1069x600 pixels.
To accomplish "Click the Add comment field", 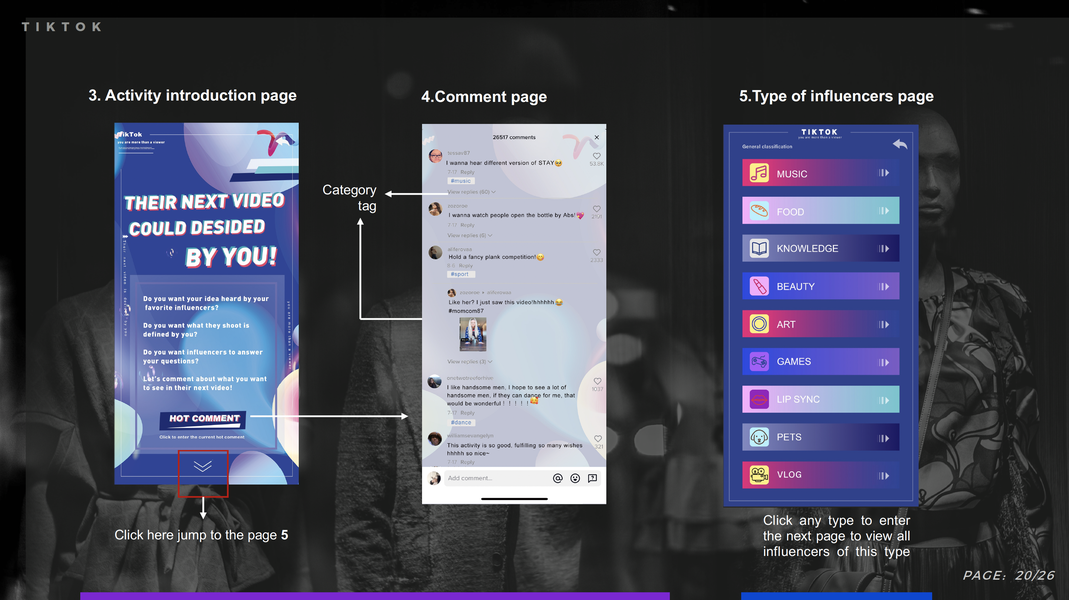I will [496, 478].
